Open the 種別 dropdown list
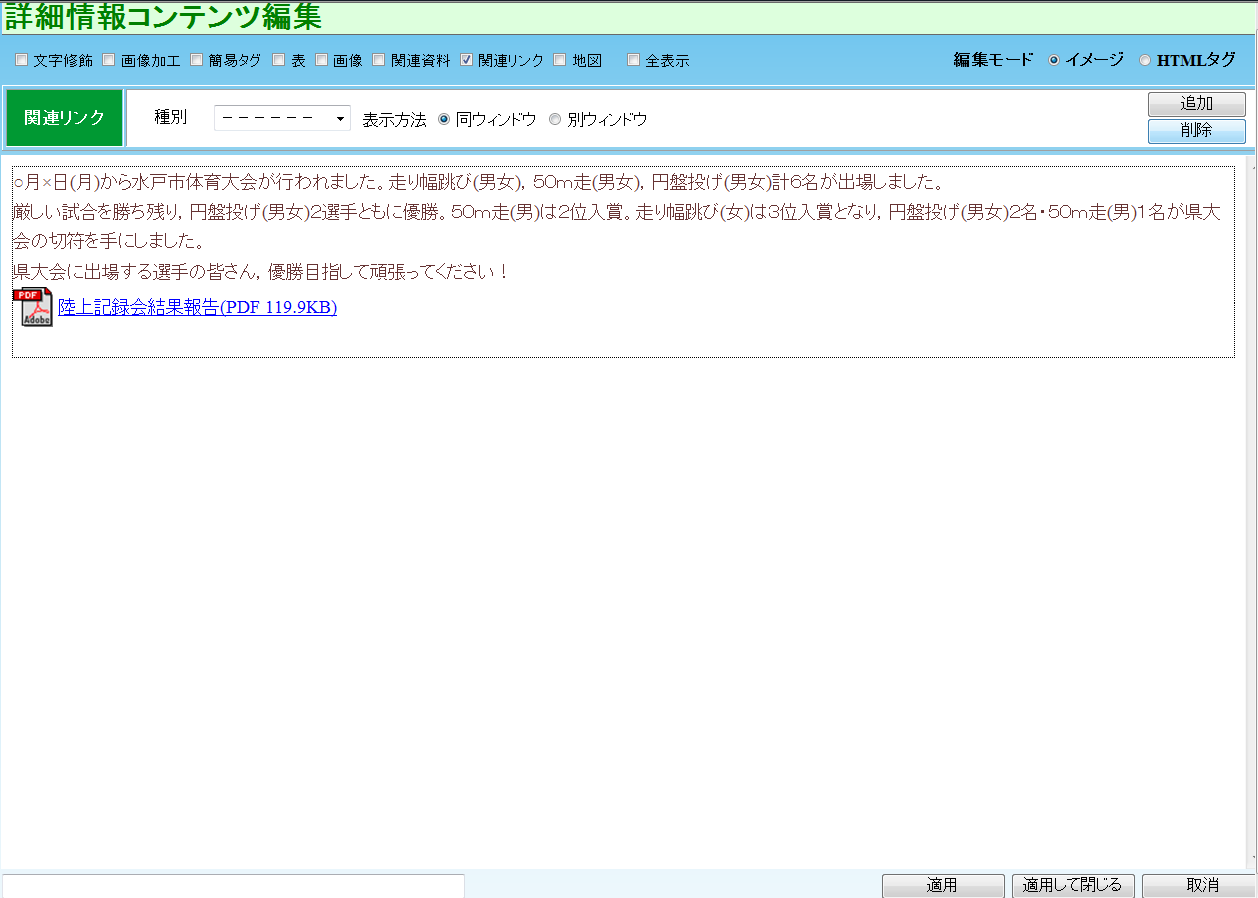The width and height of the screenshot is (1258, 898). pos(282,118)
